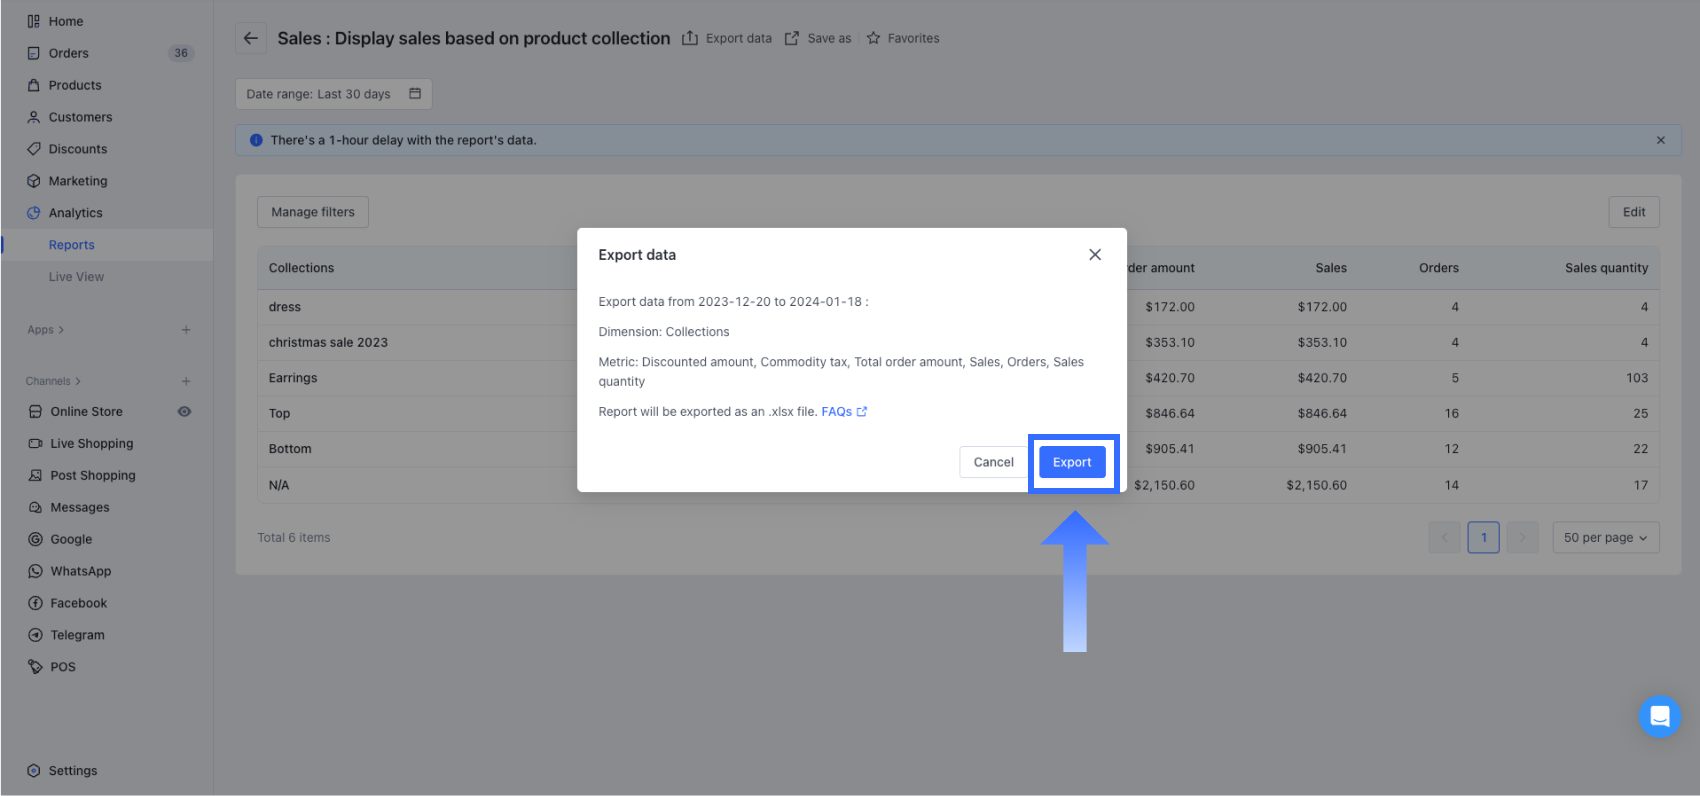Select the Customers person icon
This screenshot has height=796, width=1700.
34,117
